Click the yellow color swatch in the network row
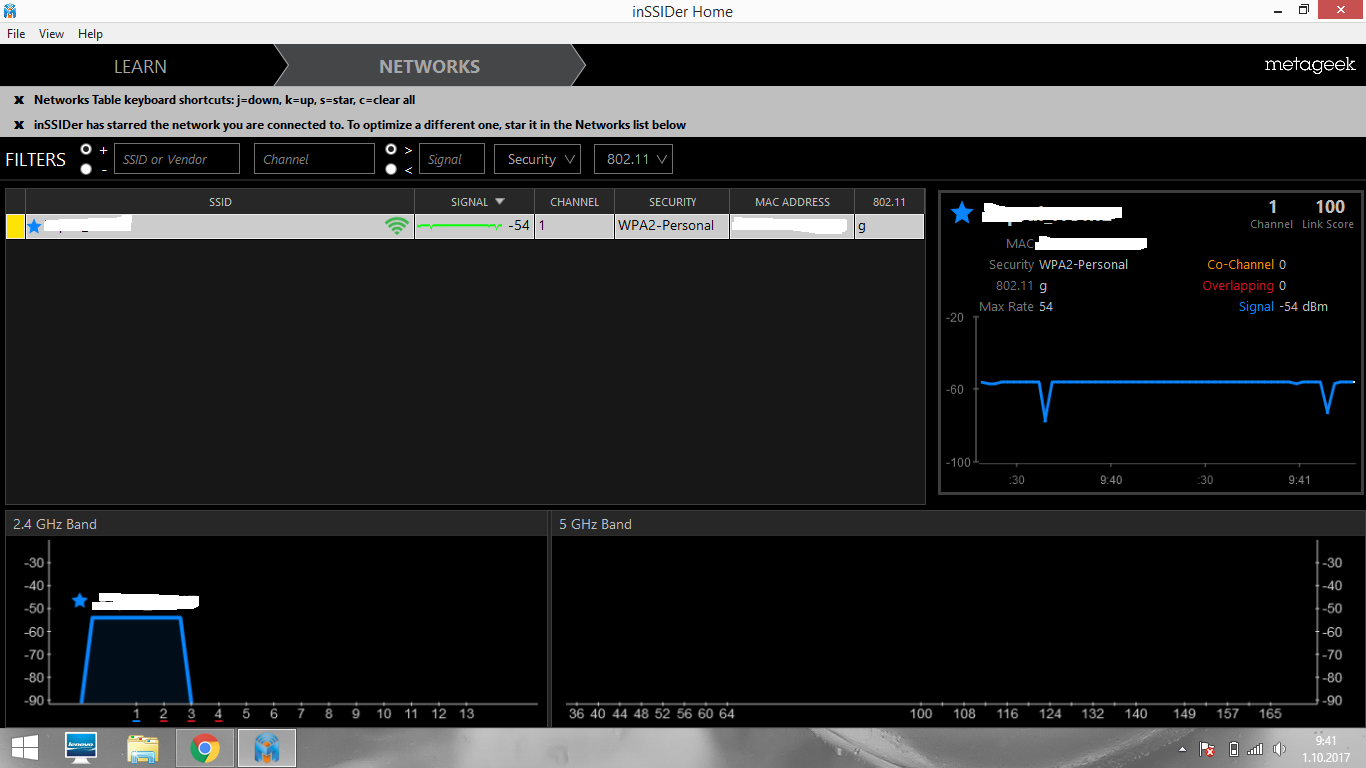 (15, 226)
